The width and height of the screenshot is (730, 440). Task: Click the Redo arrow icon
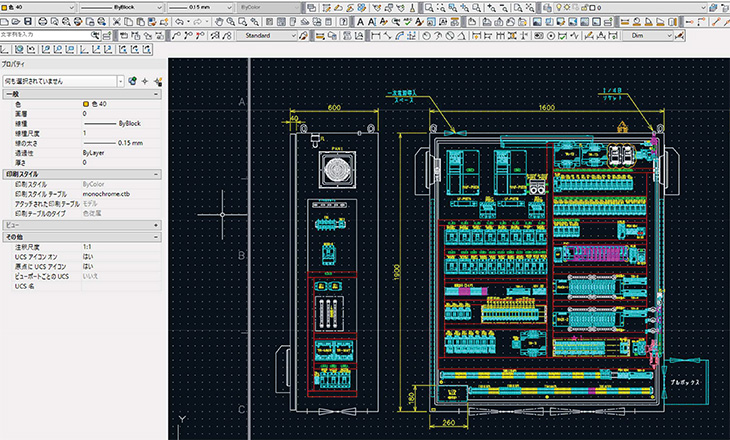[197, 21]
